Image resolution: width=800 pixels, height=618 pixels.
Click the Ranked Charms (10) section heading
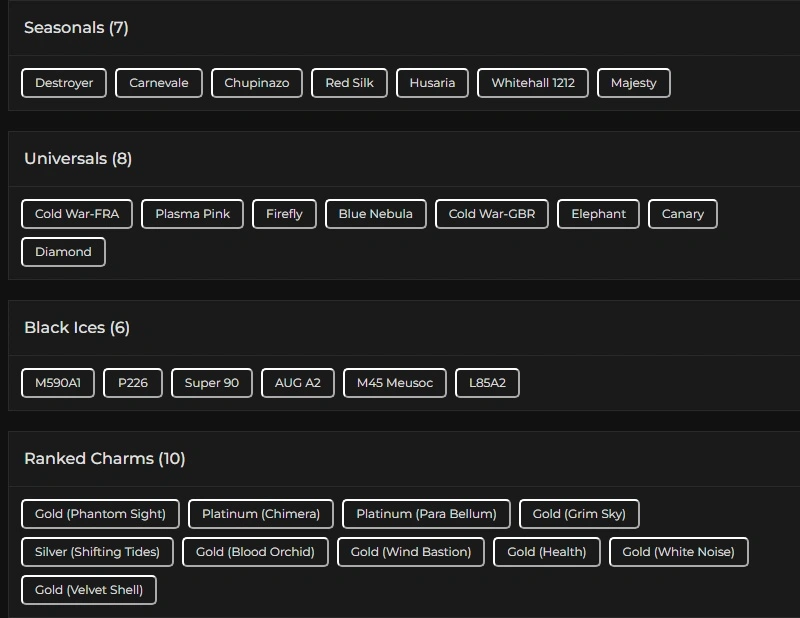(x=105, y=459)
